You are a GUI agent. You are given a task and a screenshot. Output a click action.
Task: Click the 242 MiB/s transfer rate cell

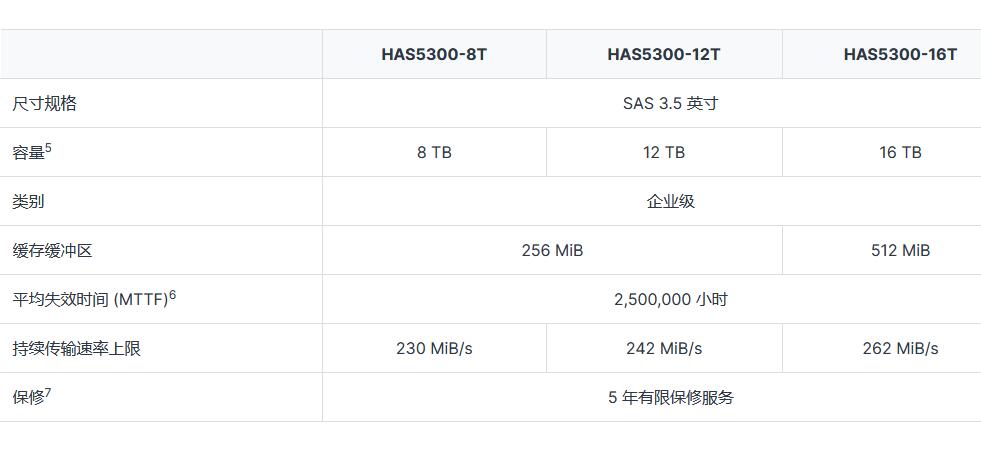pyautogui.click(x=663, y=348)
